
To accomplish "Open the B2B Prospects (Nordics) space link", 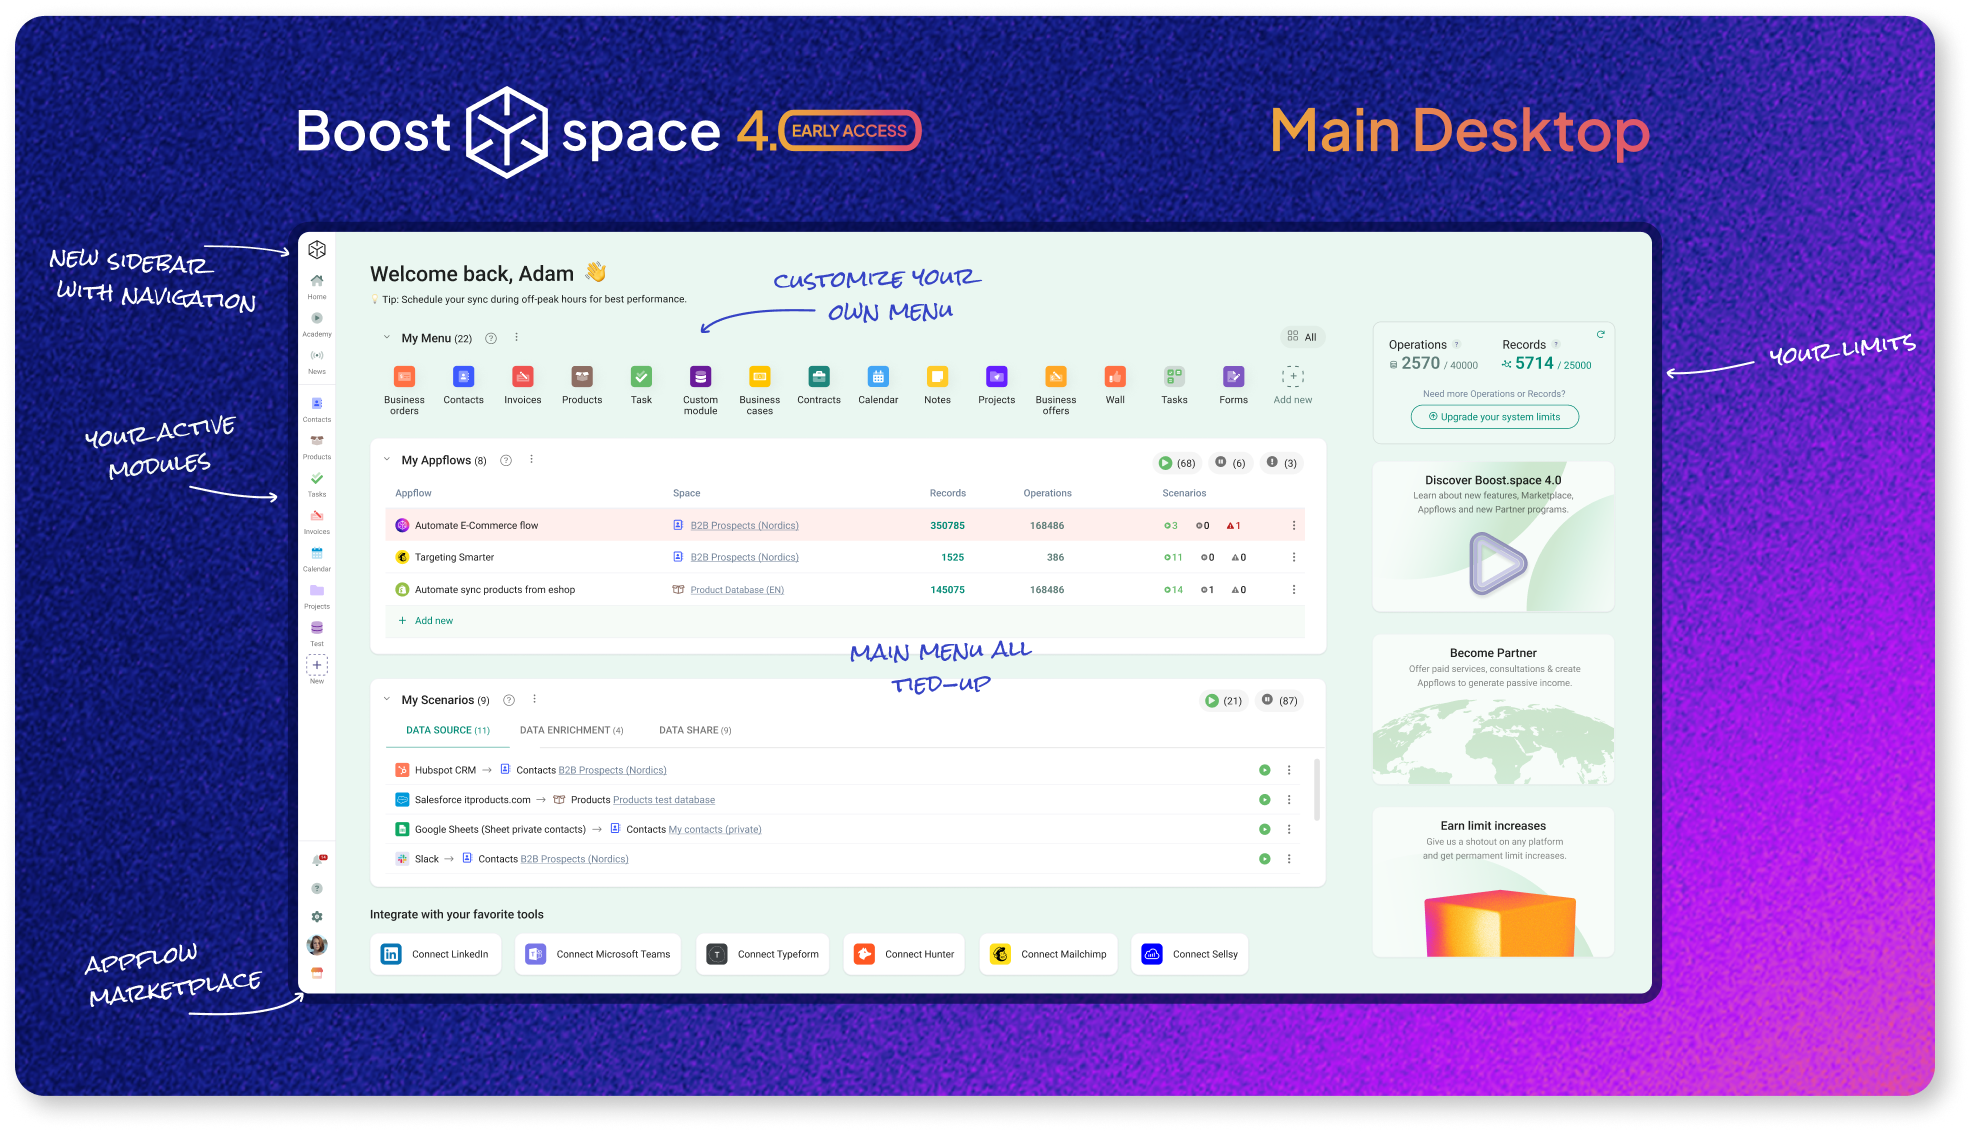I will (744, 525).
